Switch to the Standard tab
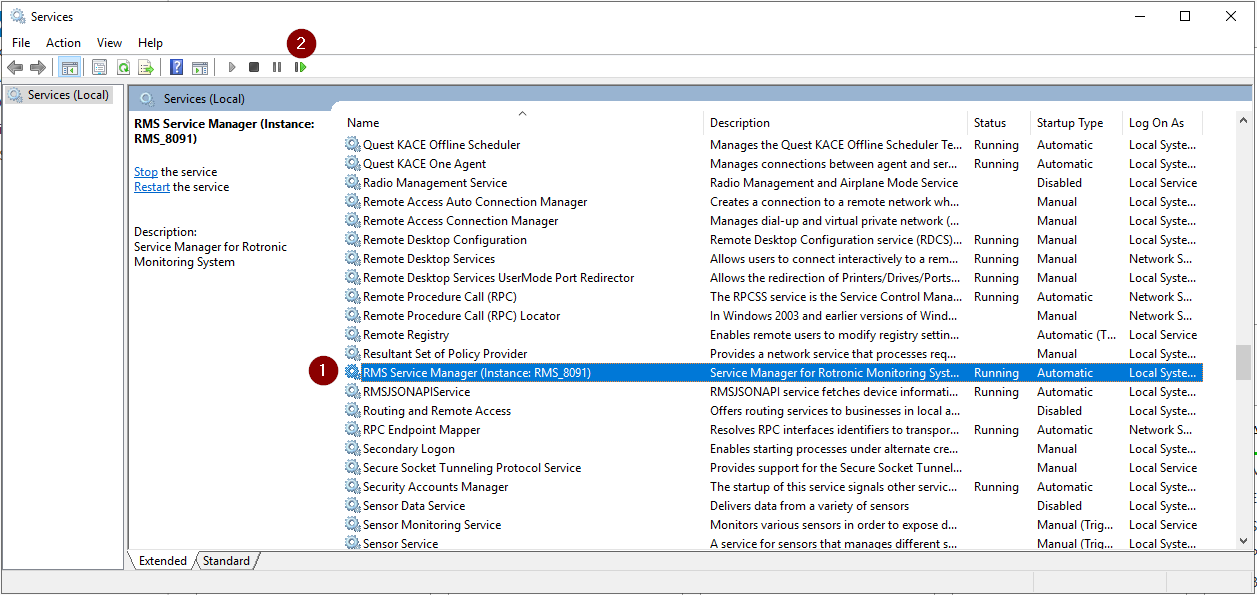This screenshot has height=595, width=1257. click(x=226, y=561)
